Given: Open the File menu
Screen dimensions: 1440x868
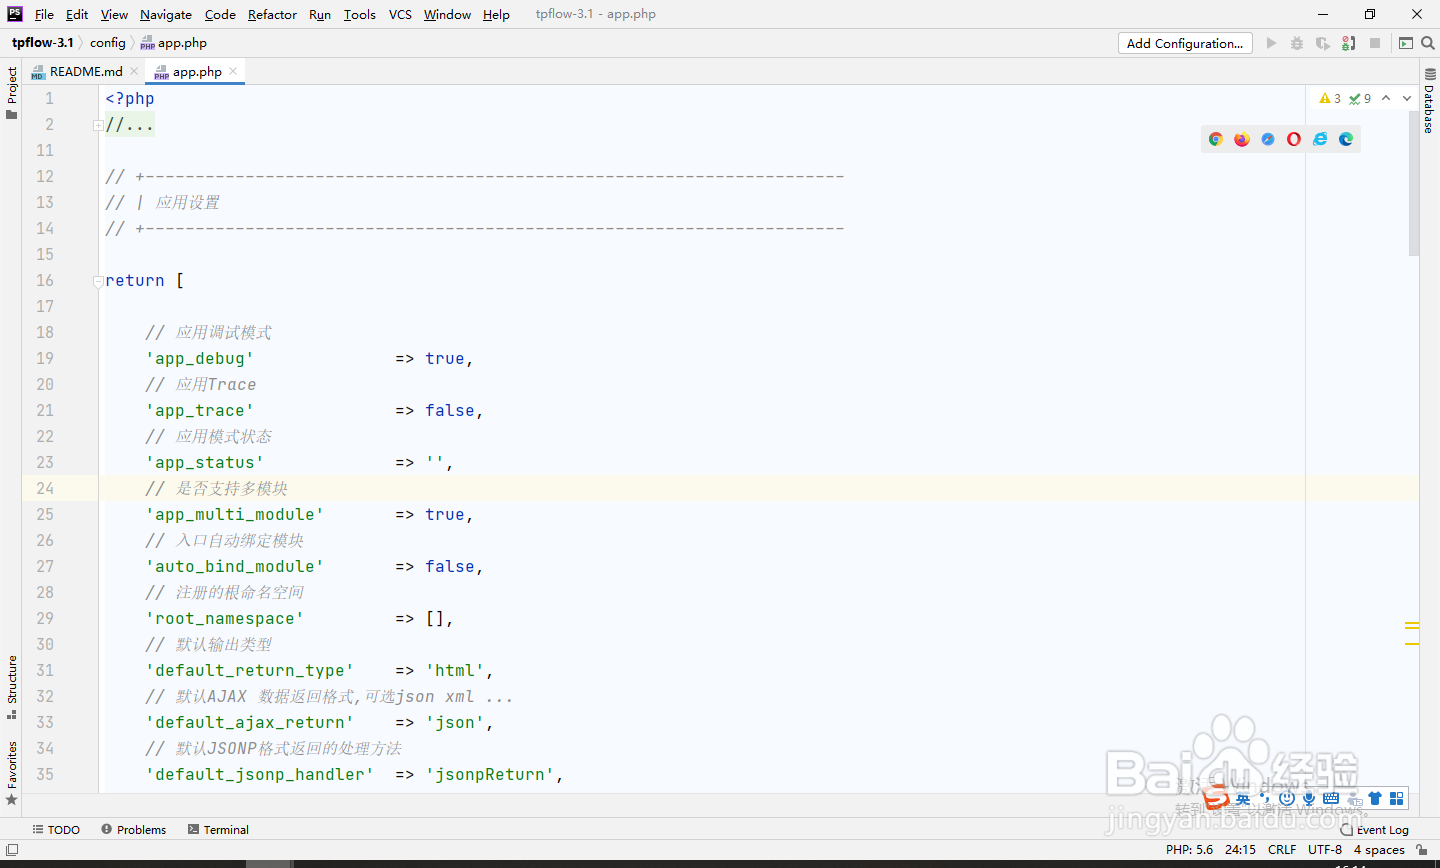Looking at the screenshot, I should (x=44, y=14).
